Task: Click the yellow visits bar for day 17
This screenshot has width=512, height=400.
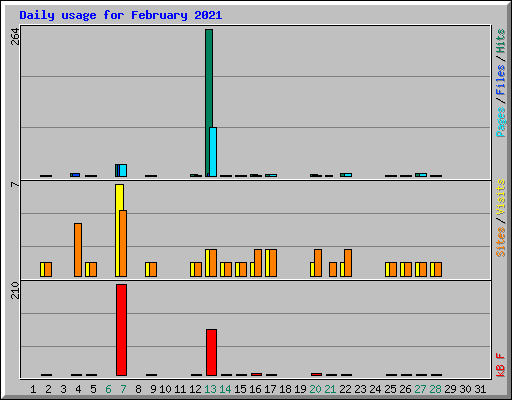Action: 267,263
